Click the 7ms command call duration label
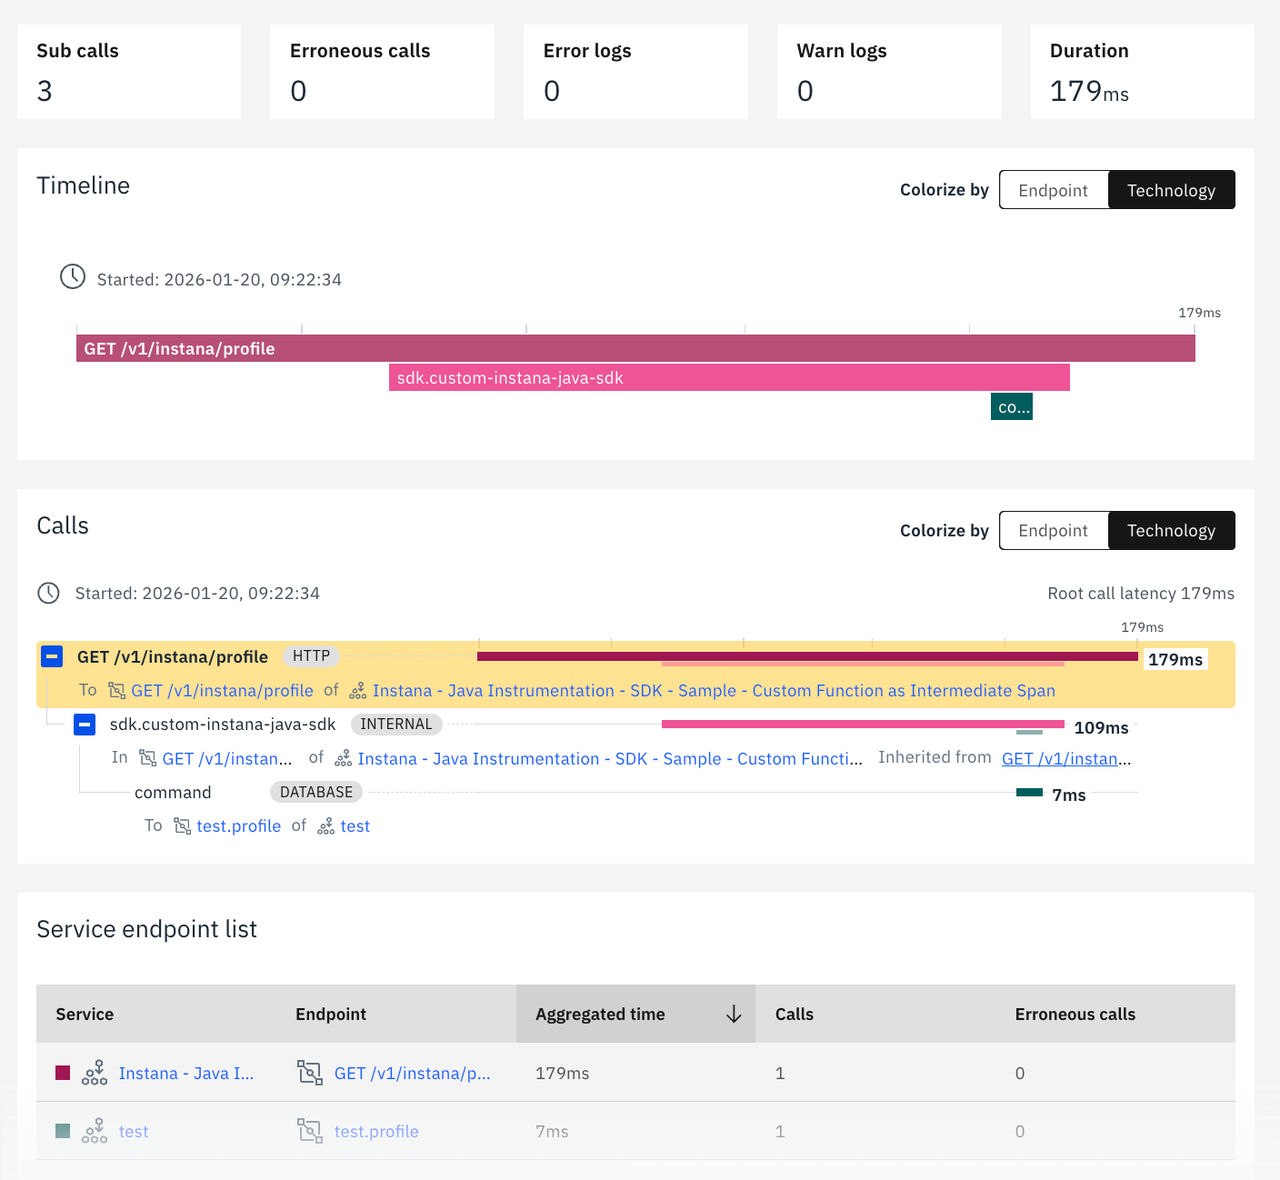The image size is (1280, 1180). coord(1069,795)
